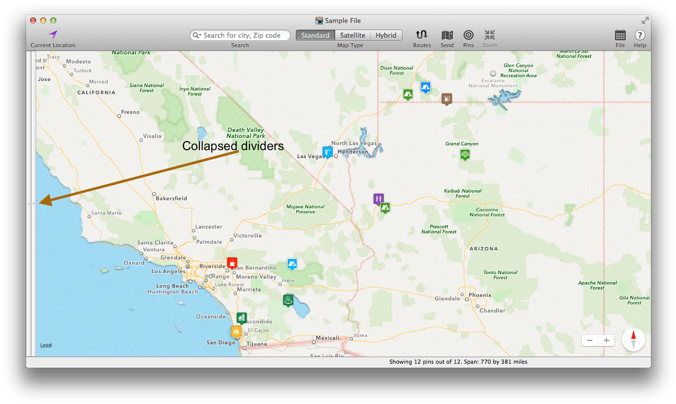The height and width of the screenshot is (404, 676).
Task: Open search magnifier dropdown menu
Action: (197, 35)
